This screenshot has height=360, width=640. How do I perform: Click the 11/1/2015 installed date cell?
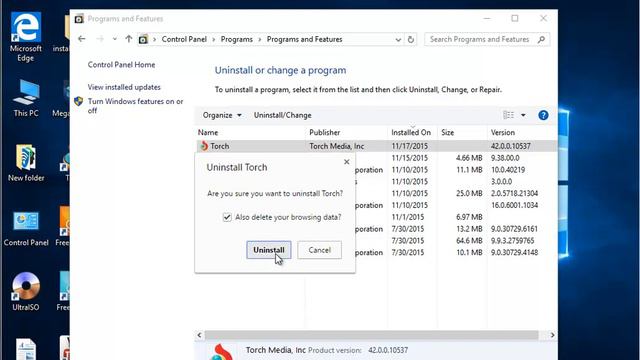pos(407,217)
